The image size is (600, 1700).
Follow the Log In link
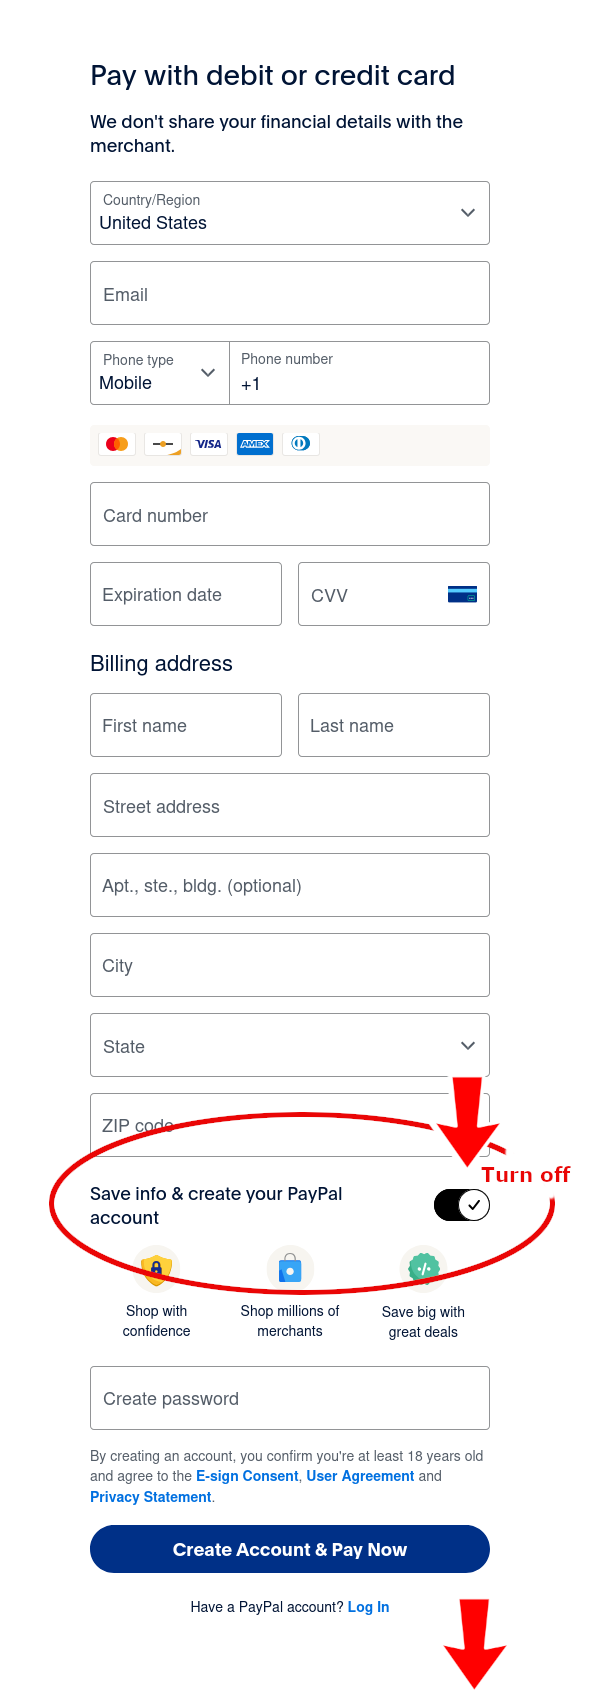368,1607
